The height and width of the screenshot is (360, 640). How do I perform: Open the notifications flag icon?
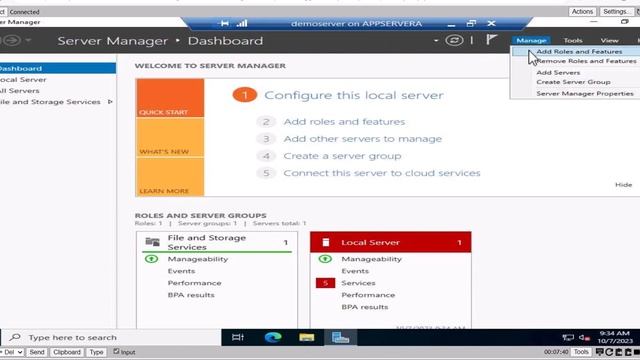tap(491, 40)
